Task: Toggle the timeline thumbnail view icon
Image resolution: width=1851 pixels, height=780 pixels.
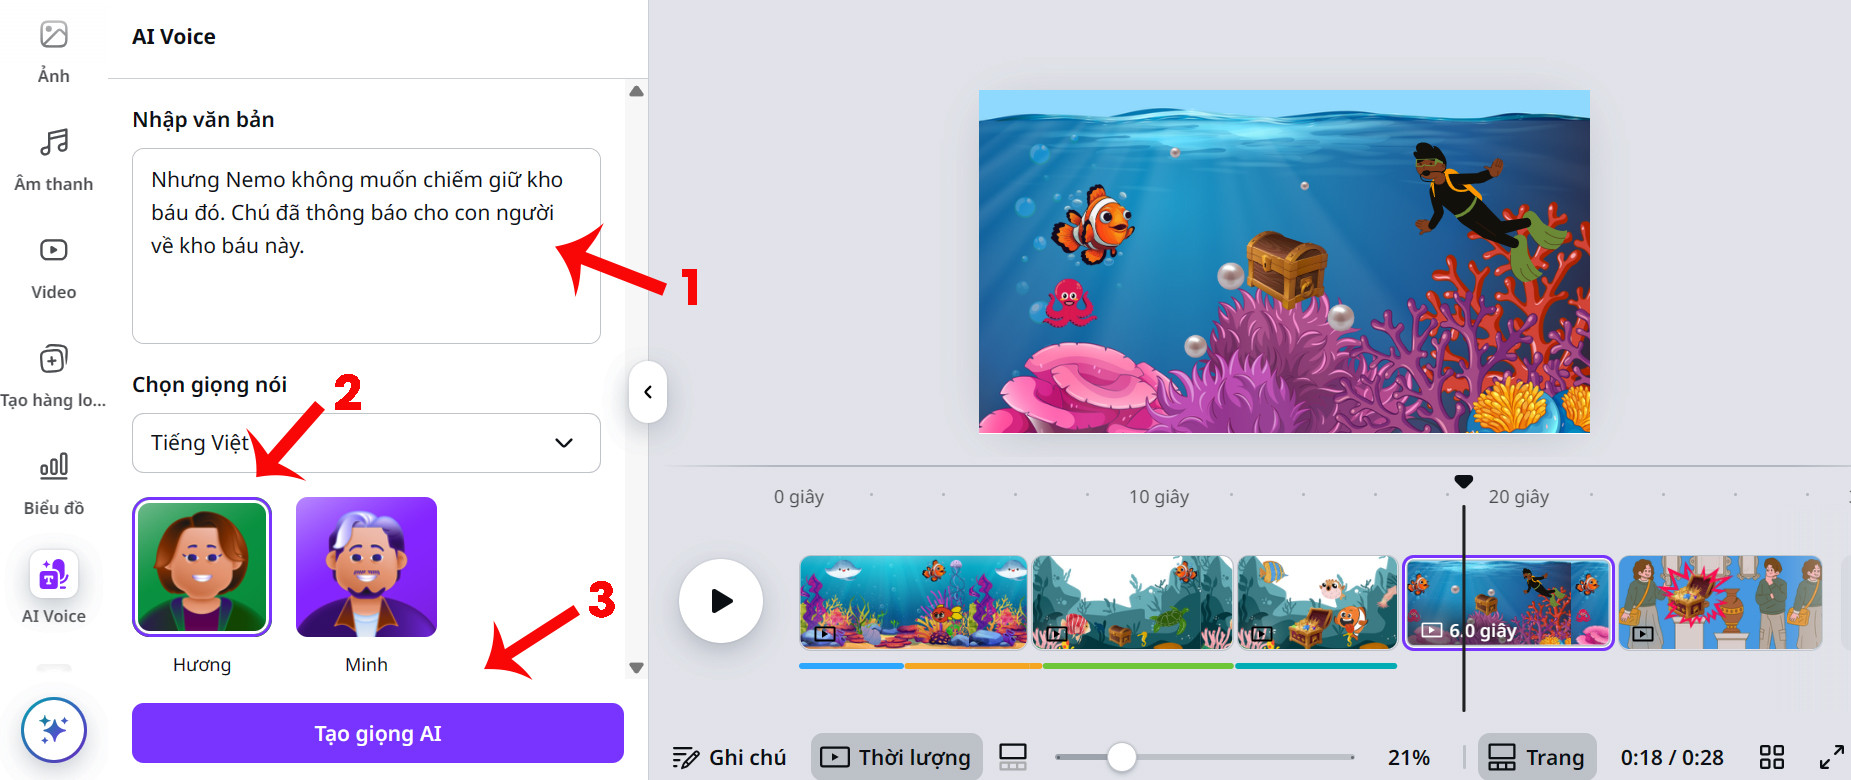Action: (1013, 757)
